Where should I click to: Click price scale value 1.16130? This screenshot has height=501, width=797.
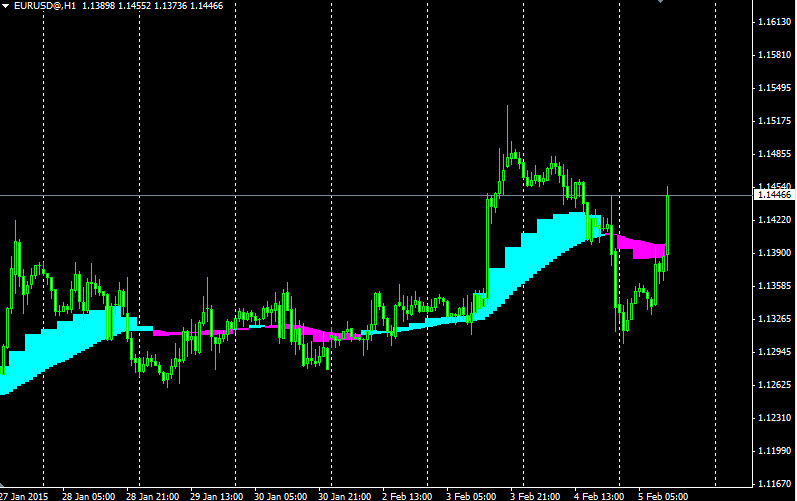[775, 21]
